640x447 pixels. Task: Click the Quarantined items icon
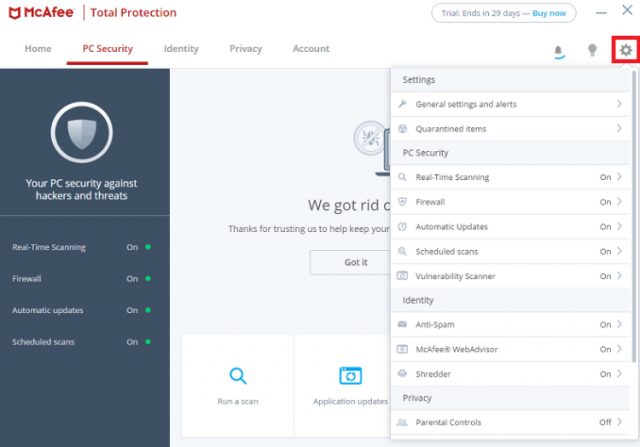click(x=402, y=129)
